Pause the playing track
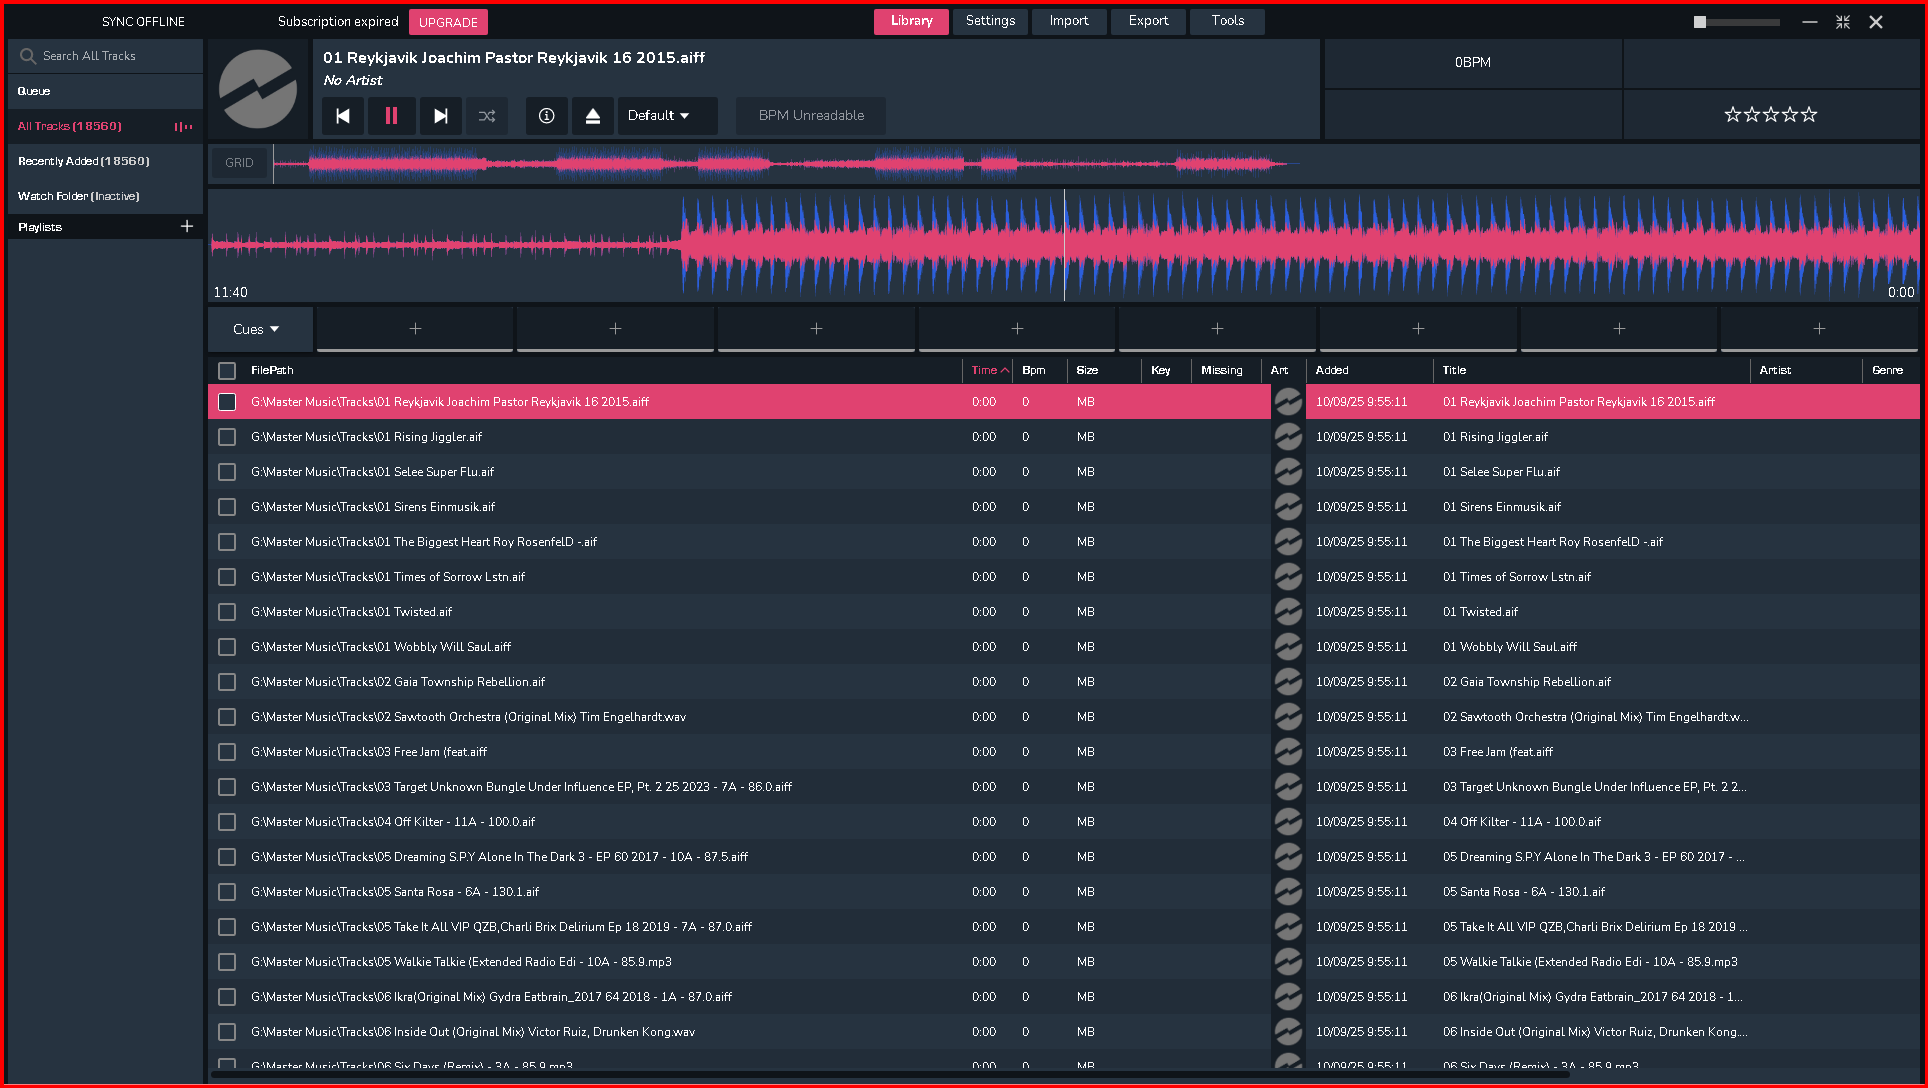 point(391,116)
